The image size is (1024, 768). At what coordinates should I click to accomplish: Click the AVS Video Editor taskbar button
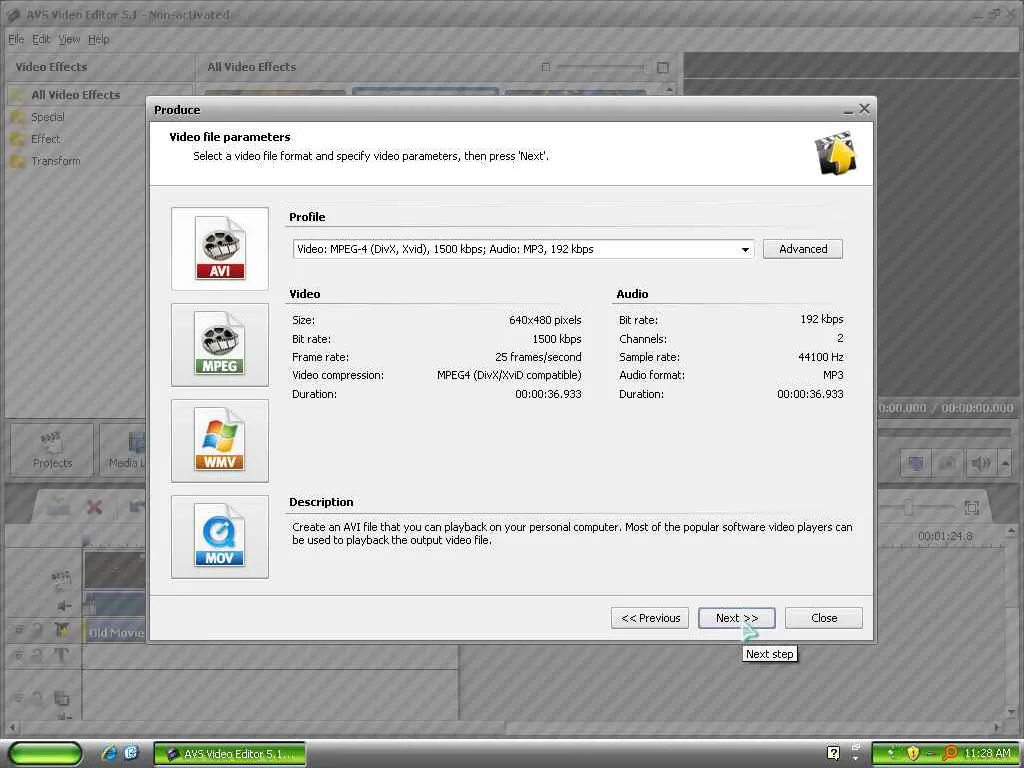pyautogui.click(x=230, y=754)
